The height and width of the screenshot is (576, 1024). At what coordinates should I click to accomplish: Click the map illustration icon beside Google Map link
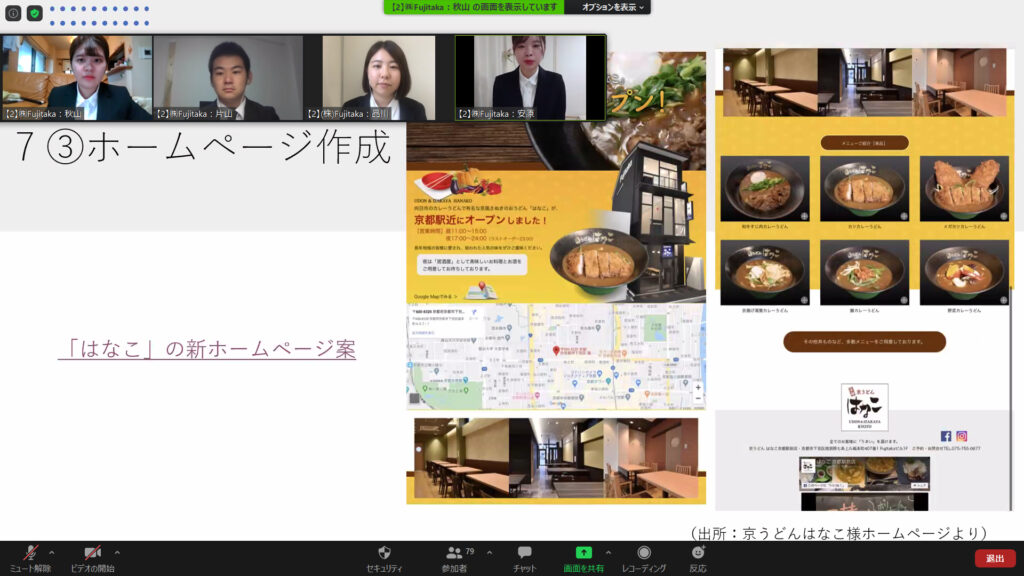(x=481, y=291)
